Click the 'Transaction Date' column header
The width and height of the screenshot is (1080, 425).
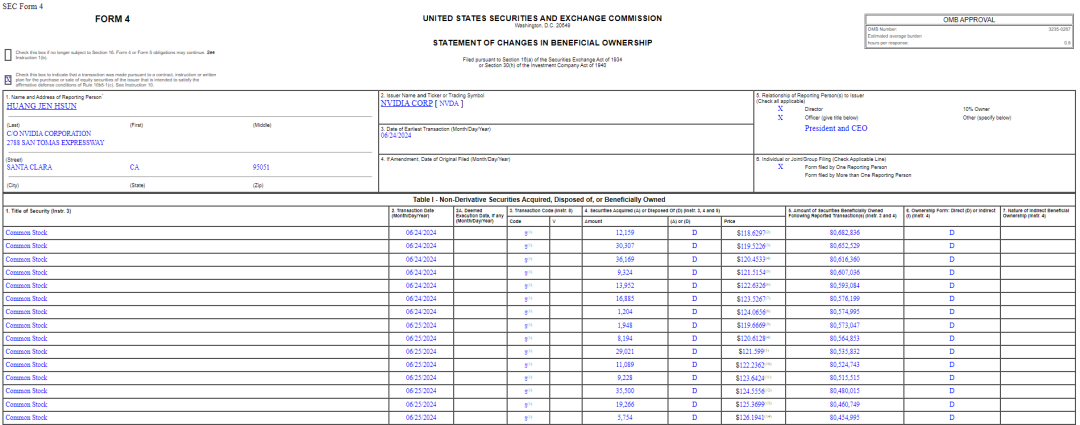coord(413,212)
